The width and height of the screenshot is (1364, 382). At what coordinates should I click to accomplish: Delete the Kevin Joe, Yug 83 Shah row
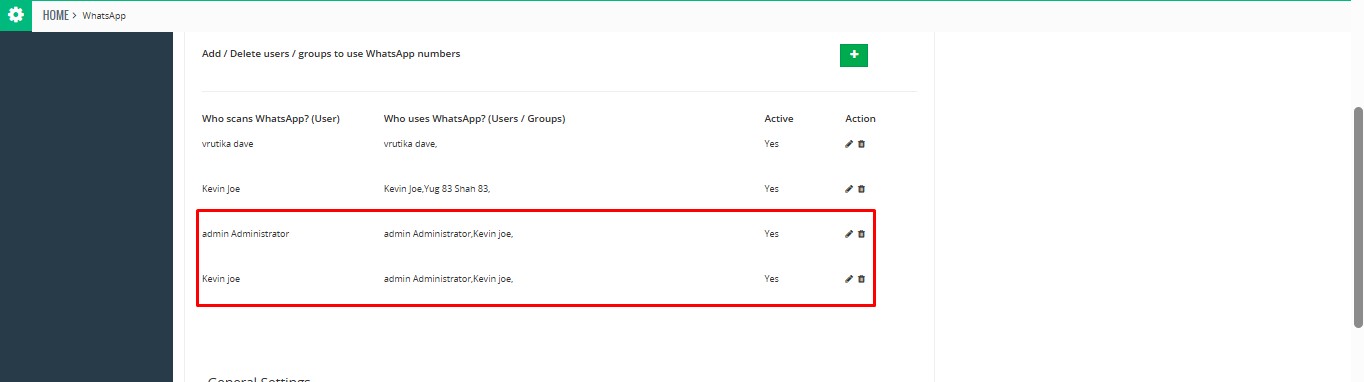point(861,189)
